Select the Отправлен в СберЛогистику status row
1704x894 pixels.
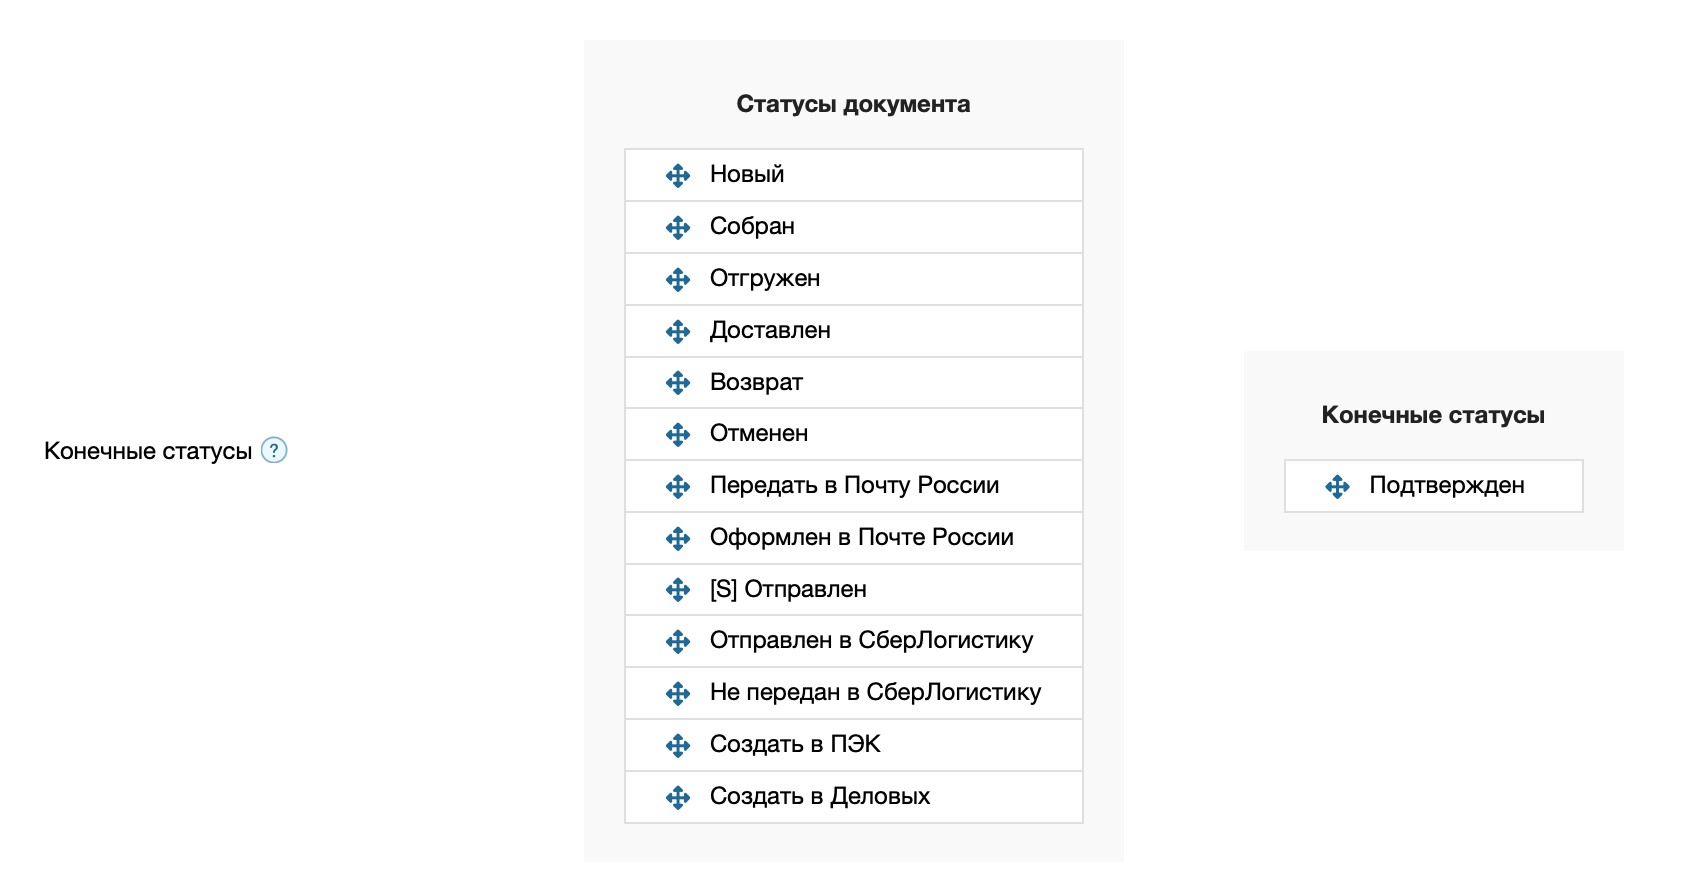(871, 641)
